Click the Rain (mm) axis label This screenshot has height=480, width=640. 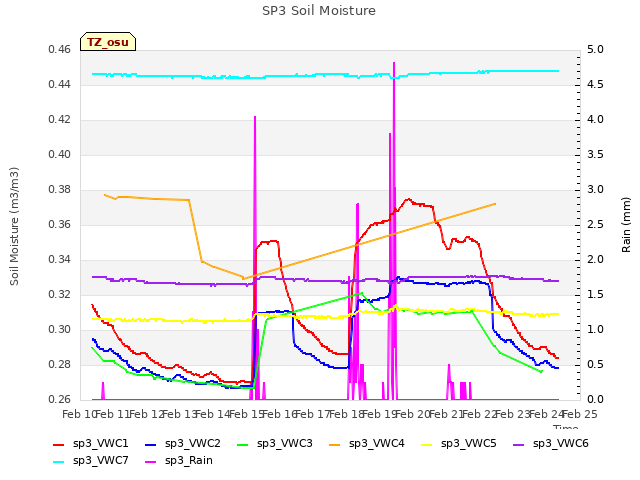point(626,225)
